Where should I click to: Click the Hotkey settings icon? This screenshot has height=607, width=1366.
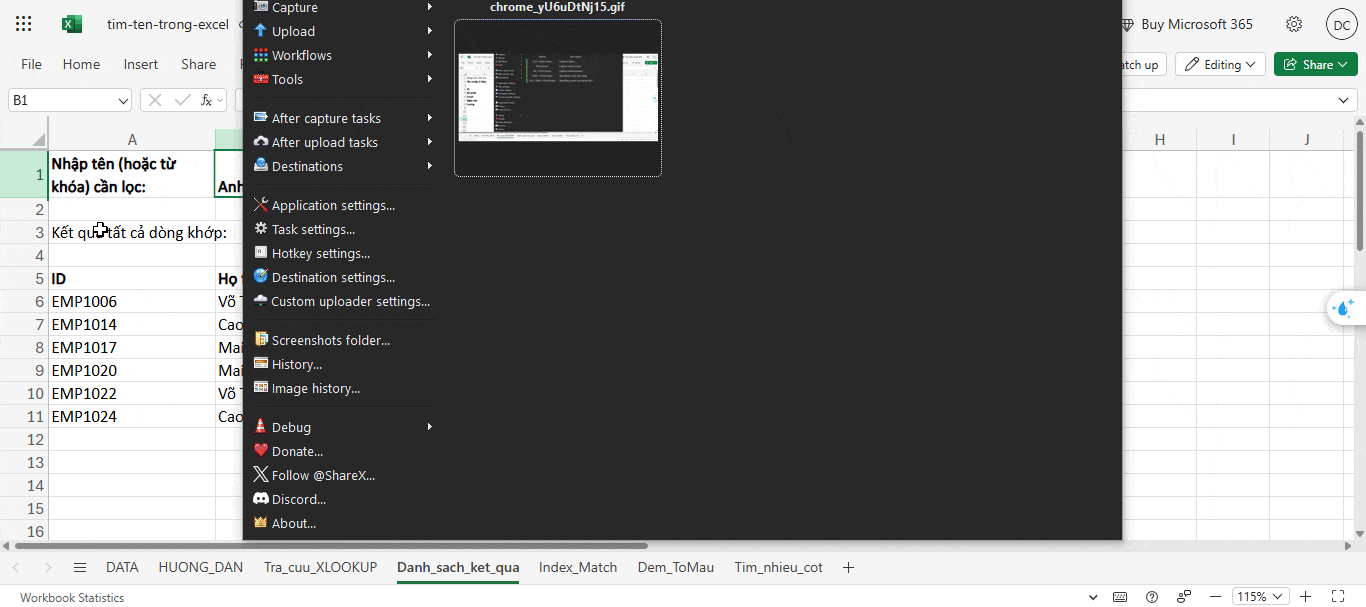click(x=261, y=253)
